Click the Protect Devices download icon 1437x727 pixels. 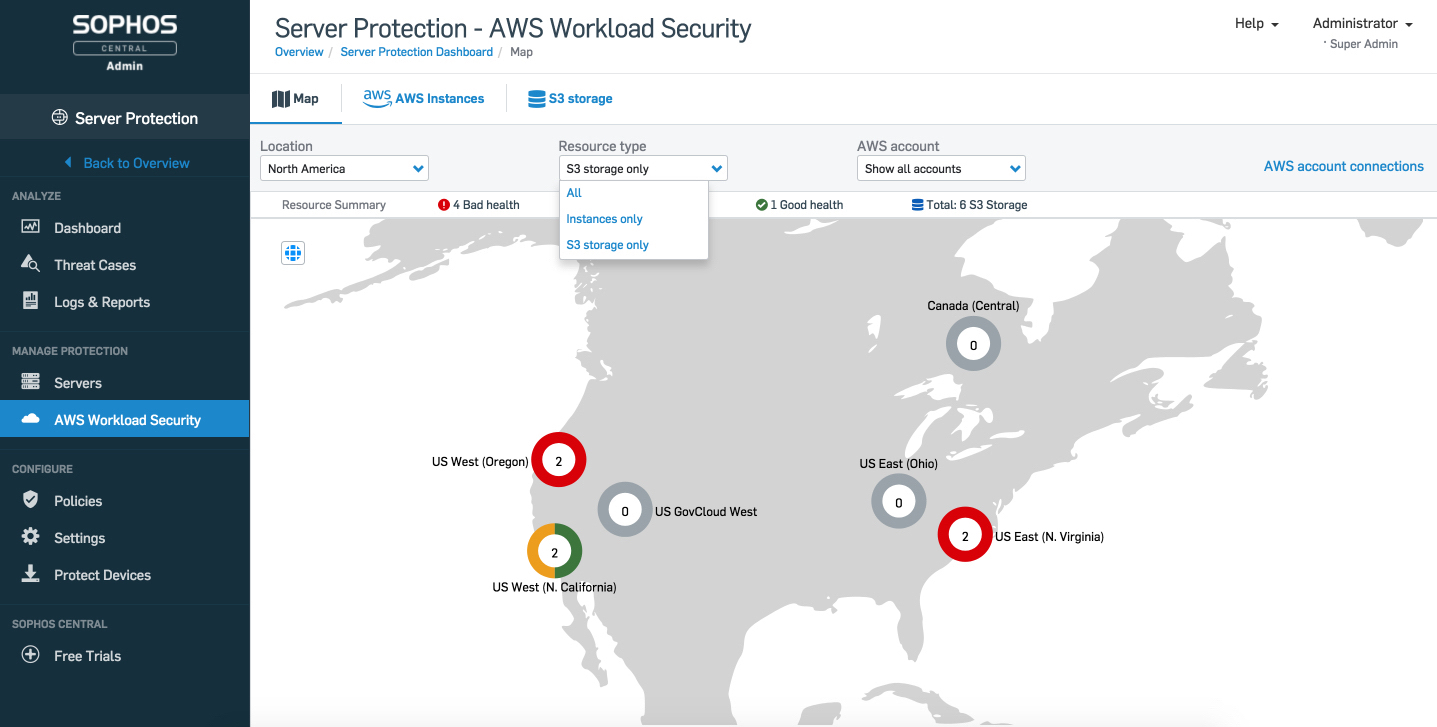[30, 574]
